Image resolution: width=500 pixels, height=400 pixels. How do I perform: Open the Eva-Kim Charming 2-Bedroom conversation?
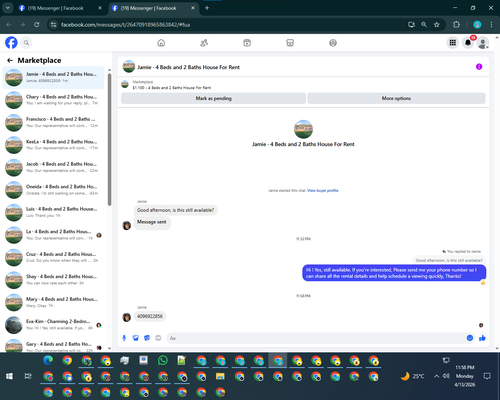tap(53, 325)
